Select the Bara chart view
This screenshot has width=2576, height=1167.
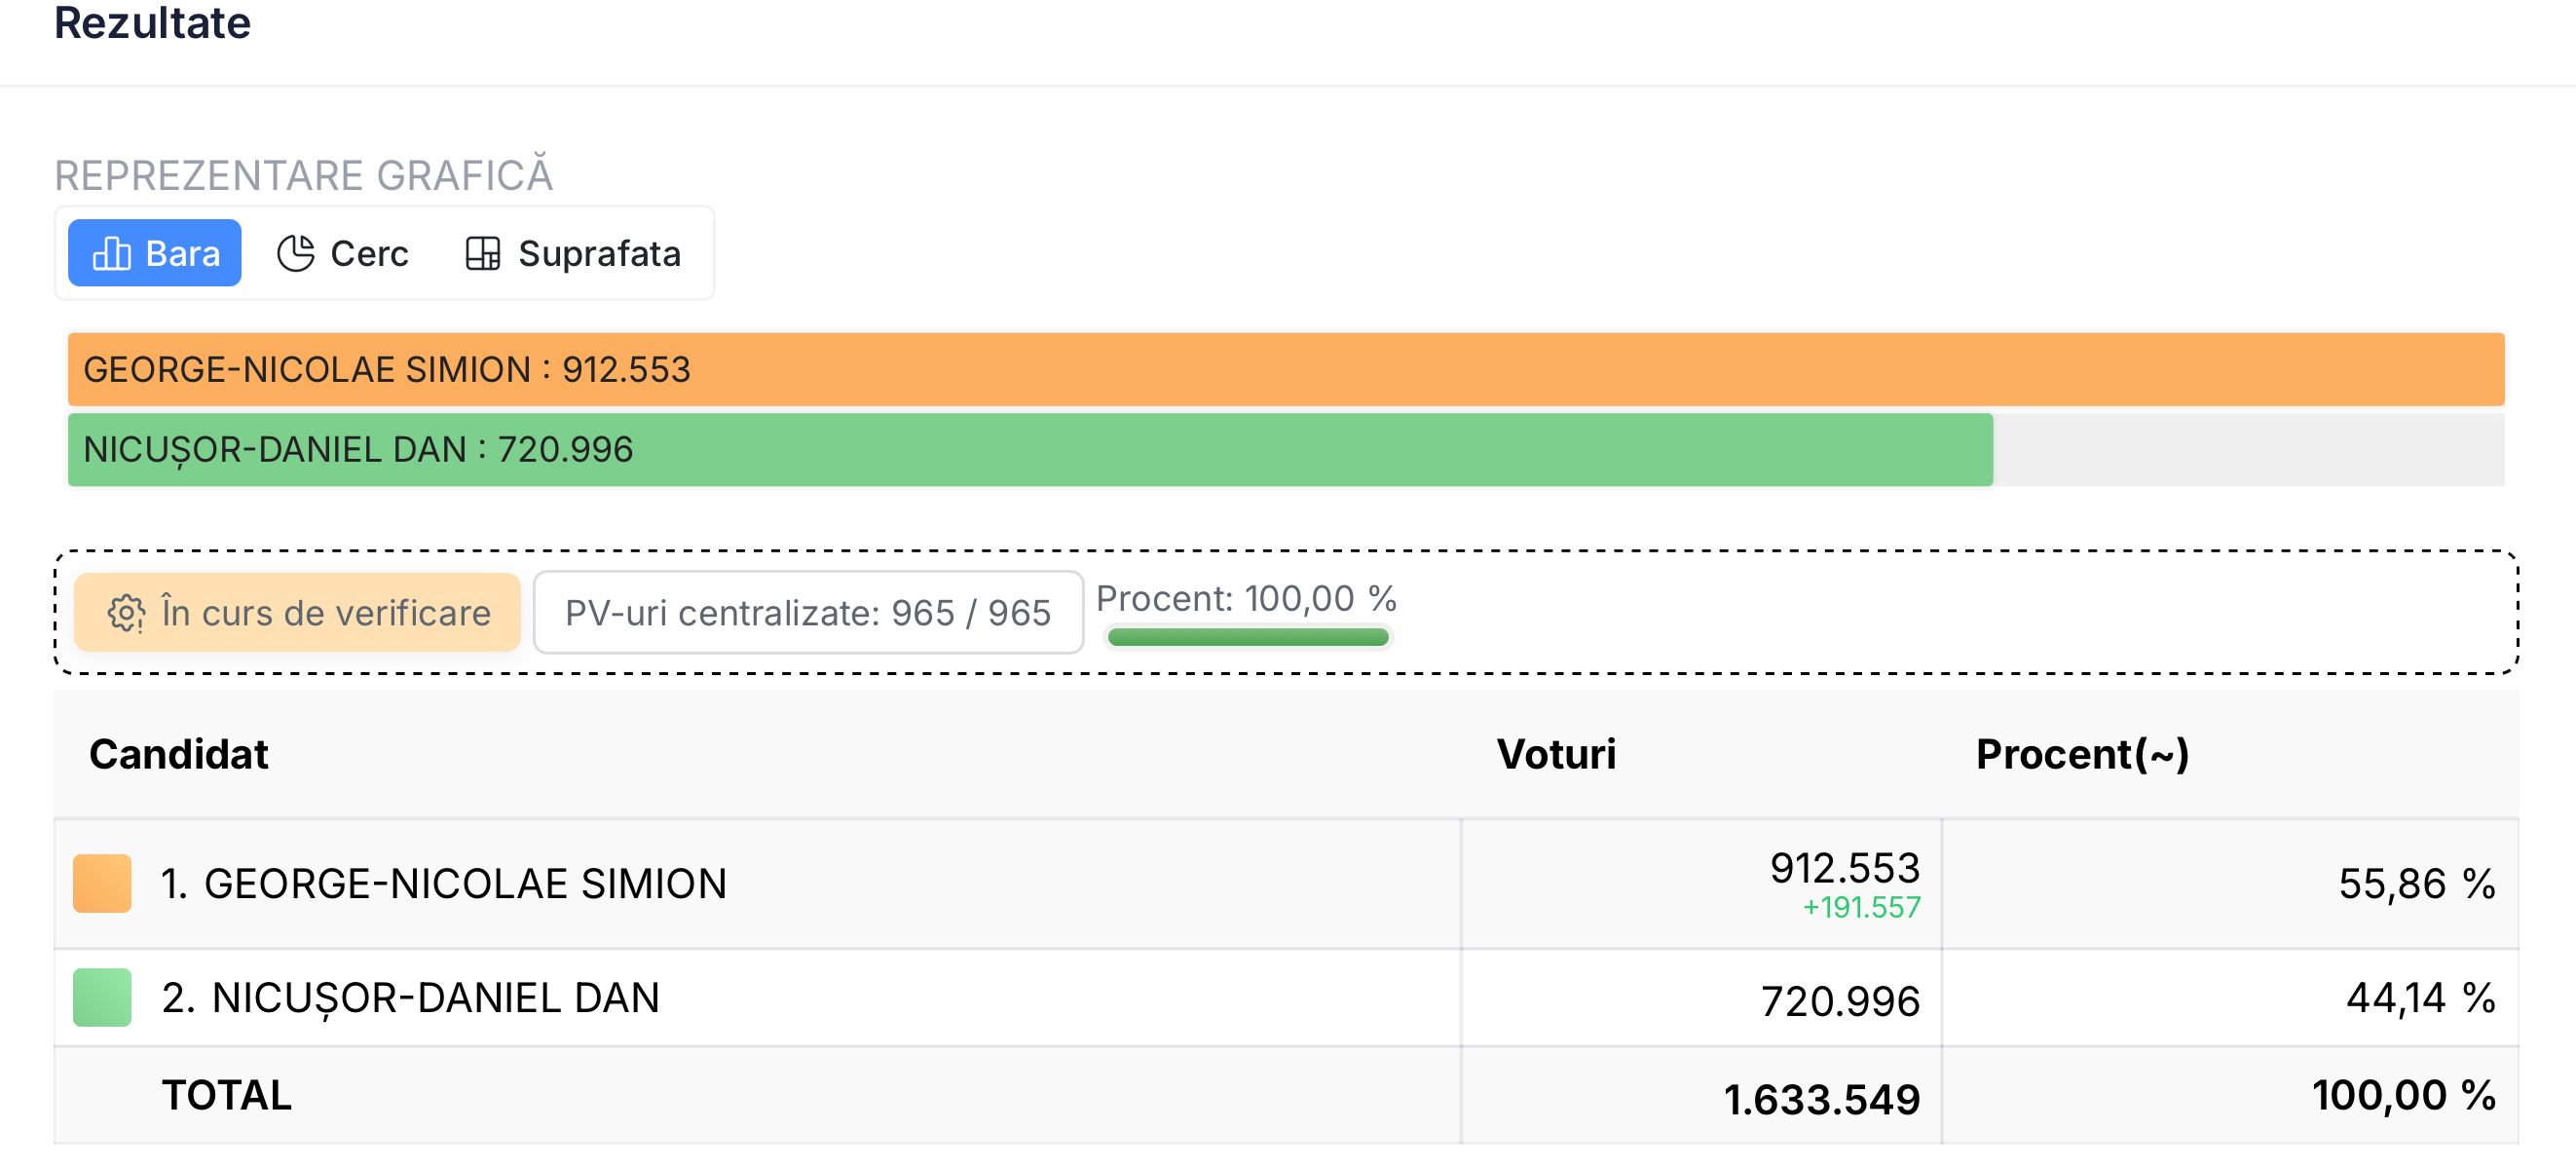[155, 253]
